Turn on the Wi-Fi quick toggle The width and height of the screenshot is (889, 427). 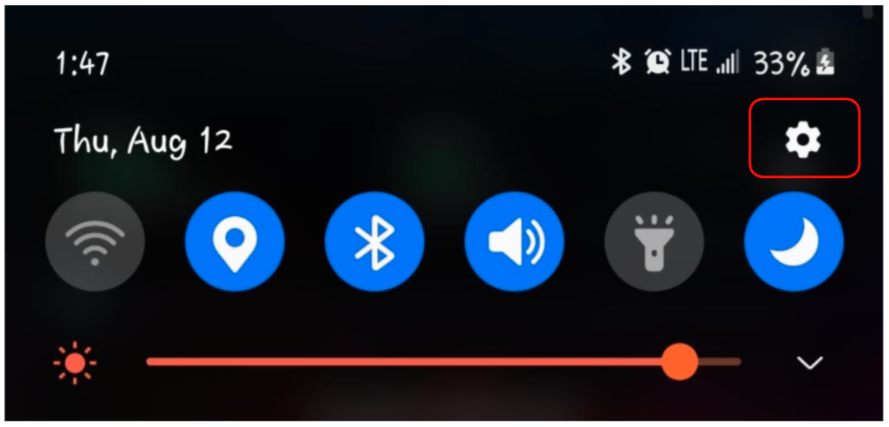point(95,242)
